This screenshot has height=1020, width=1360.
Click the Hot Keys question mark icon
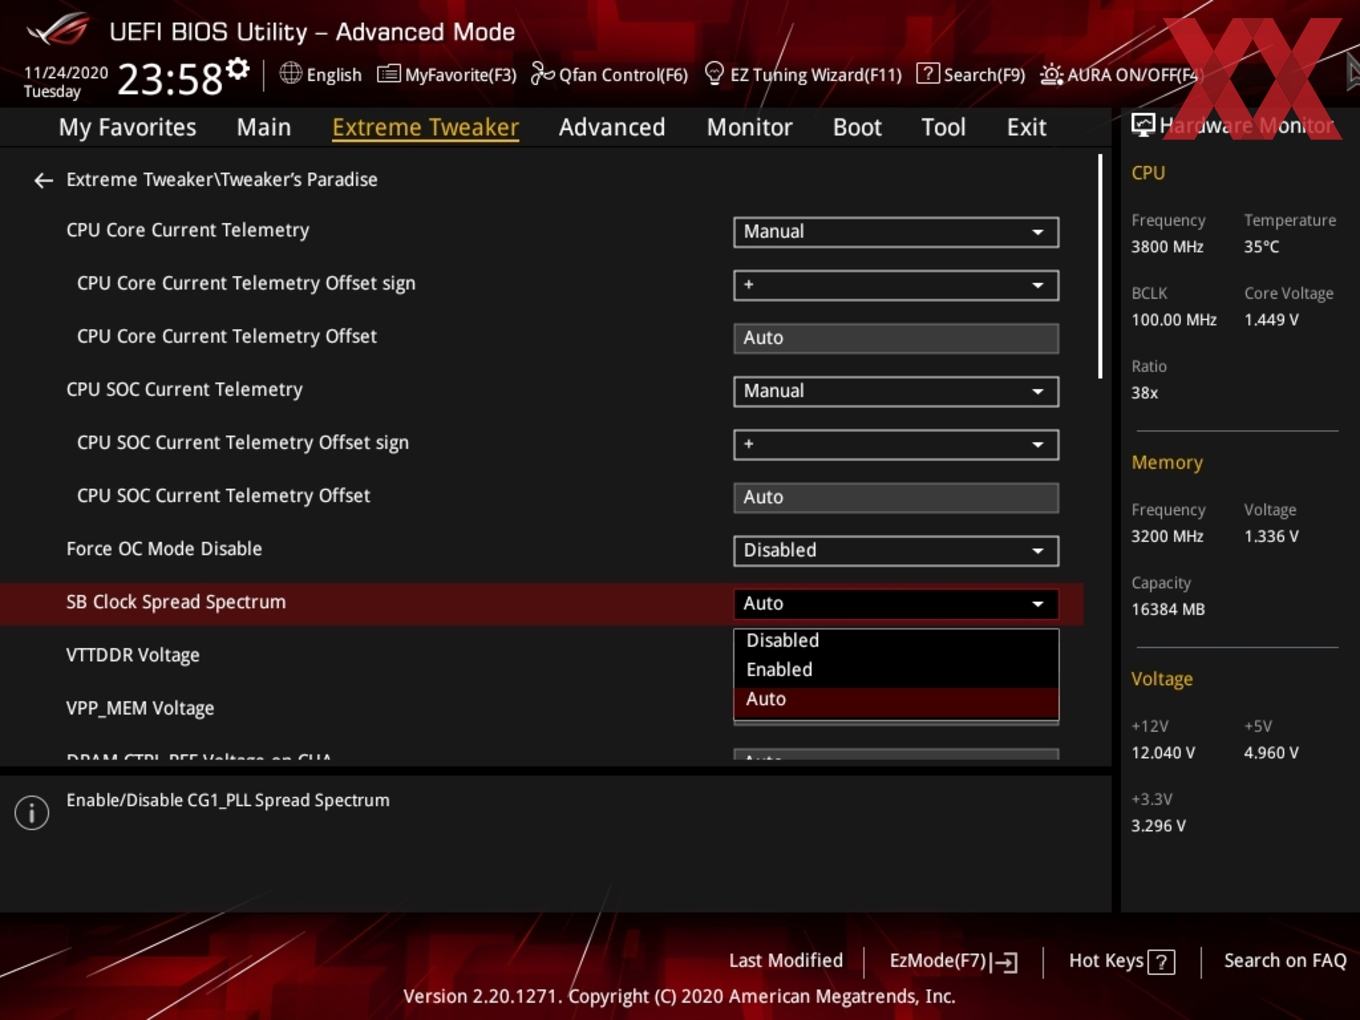click(1161, 962)
